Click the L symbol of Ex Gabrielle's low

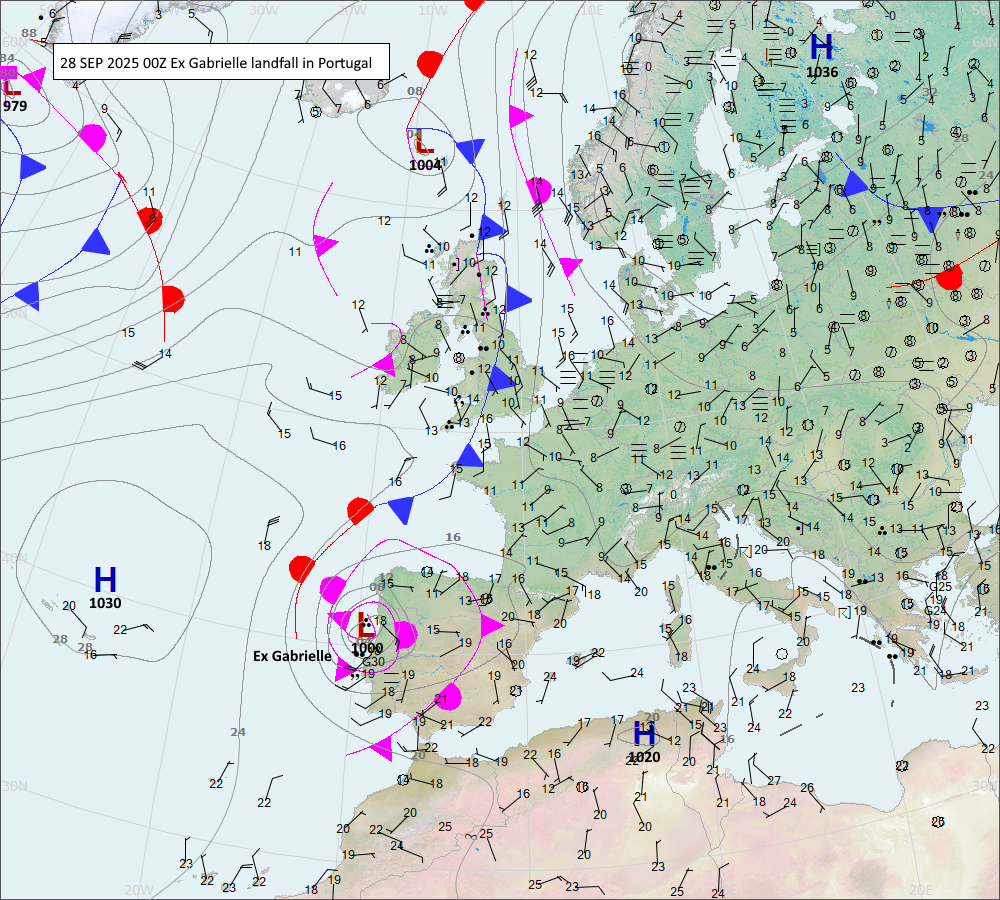tap(366, 627)
